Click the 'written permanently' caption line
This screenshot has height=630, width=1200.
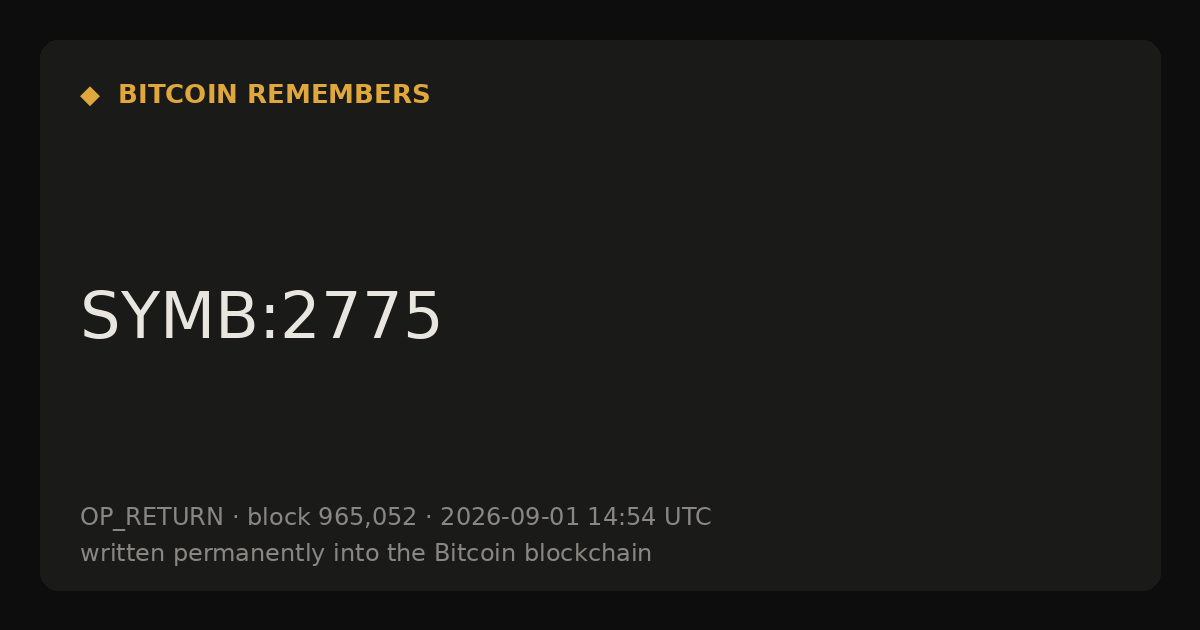coord(366,554)
